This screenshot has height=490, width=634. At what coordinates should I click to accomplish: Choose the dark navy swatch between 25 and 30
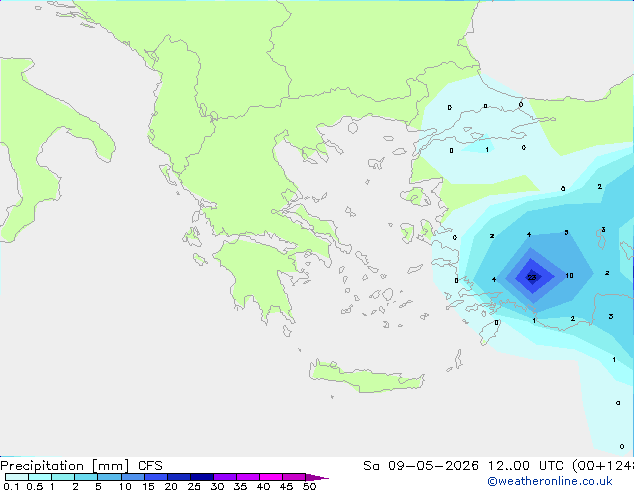(202, 477)
